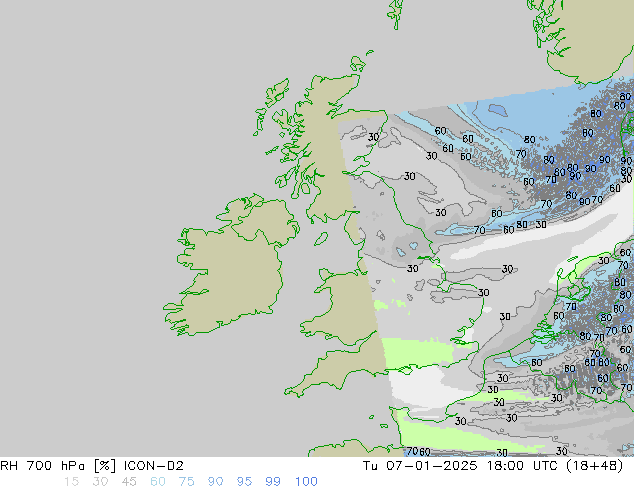Click the legend value 75 in the scale
Image resolution: width=634 pixels, height=490 pixels.
pyautogui.click(x=186, y=482)
